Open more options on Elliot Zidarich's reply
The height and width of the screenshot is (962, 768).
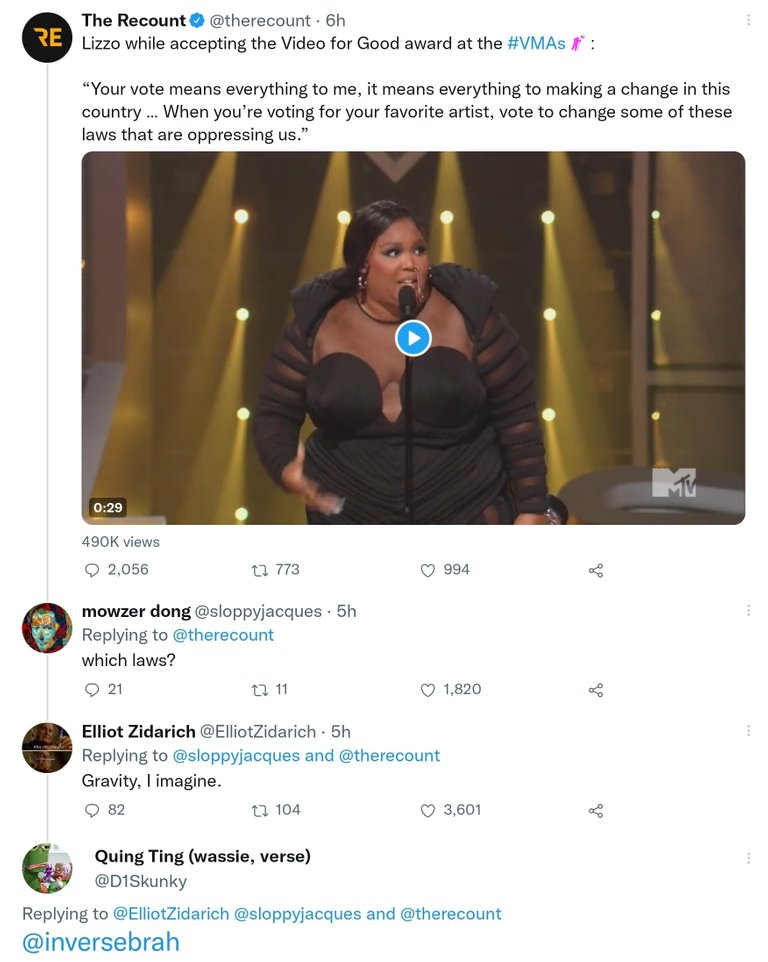point(748,731)
